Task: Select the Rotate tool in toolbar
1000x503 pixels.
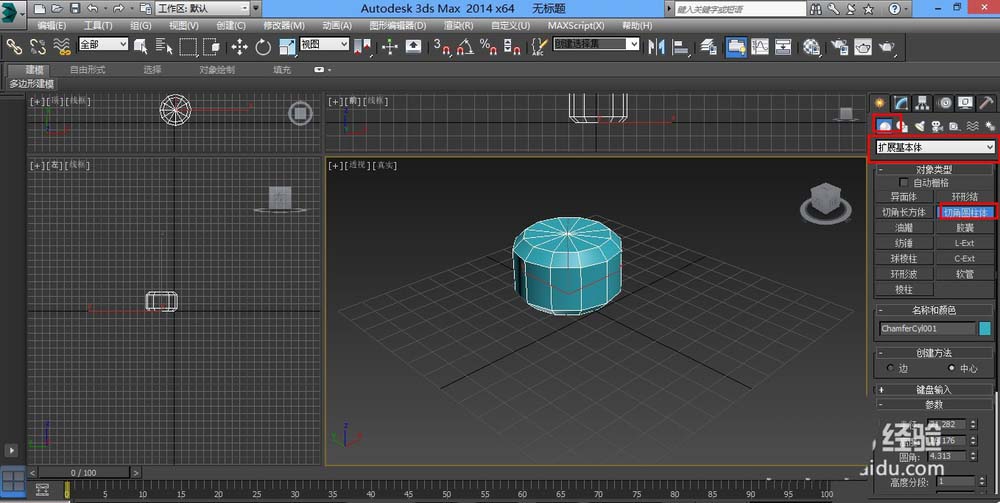Action: (x=264, y=46)
